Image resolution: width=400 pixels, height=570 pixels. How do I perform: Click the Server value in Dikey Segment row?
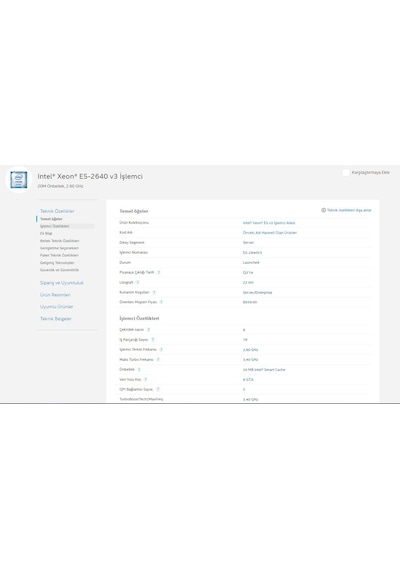pyautogui.click(x=248, y=242)
